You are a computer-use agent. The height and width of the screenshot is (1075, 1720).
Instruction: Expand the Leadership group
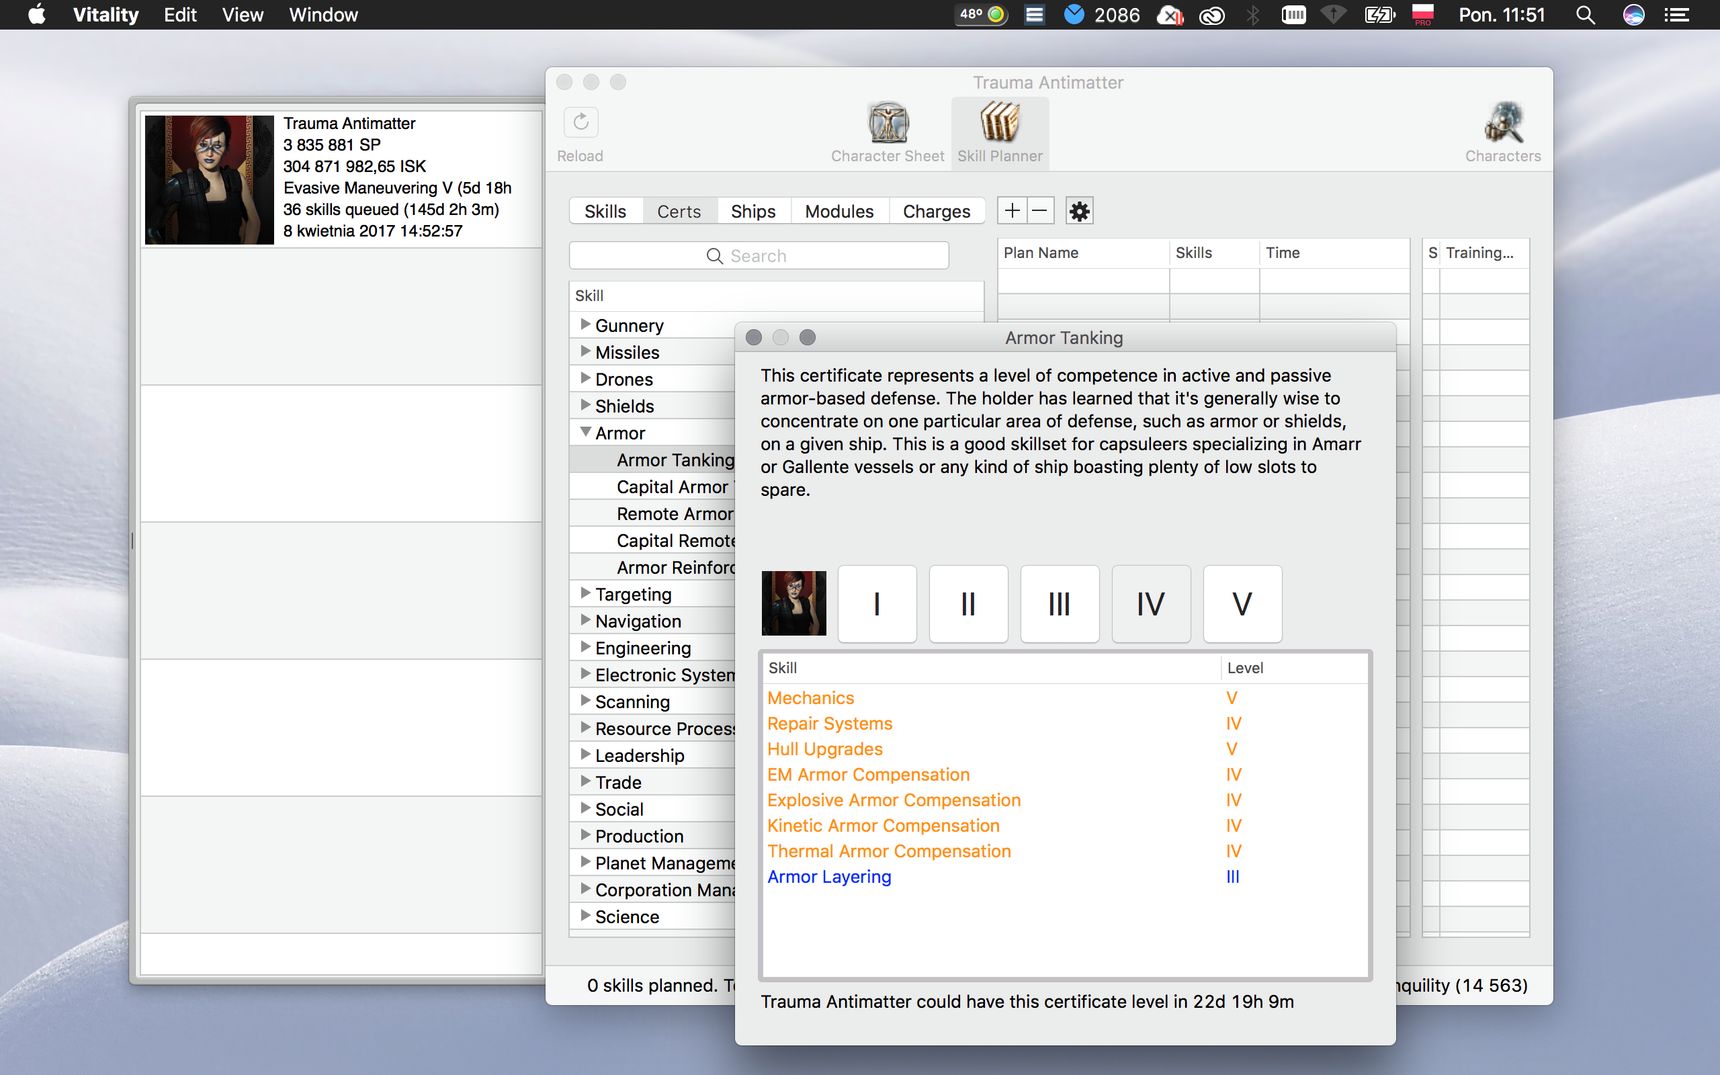point(585,755)
